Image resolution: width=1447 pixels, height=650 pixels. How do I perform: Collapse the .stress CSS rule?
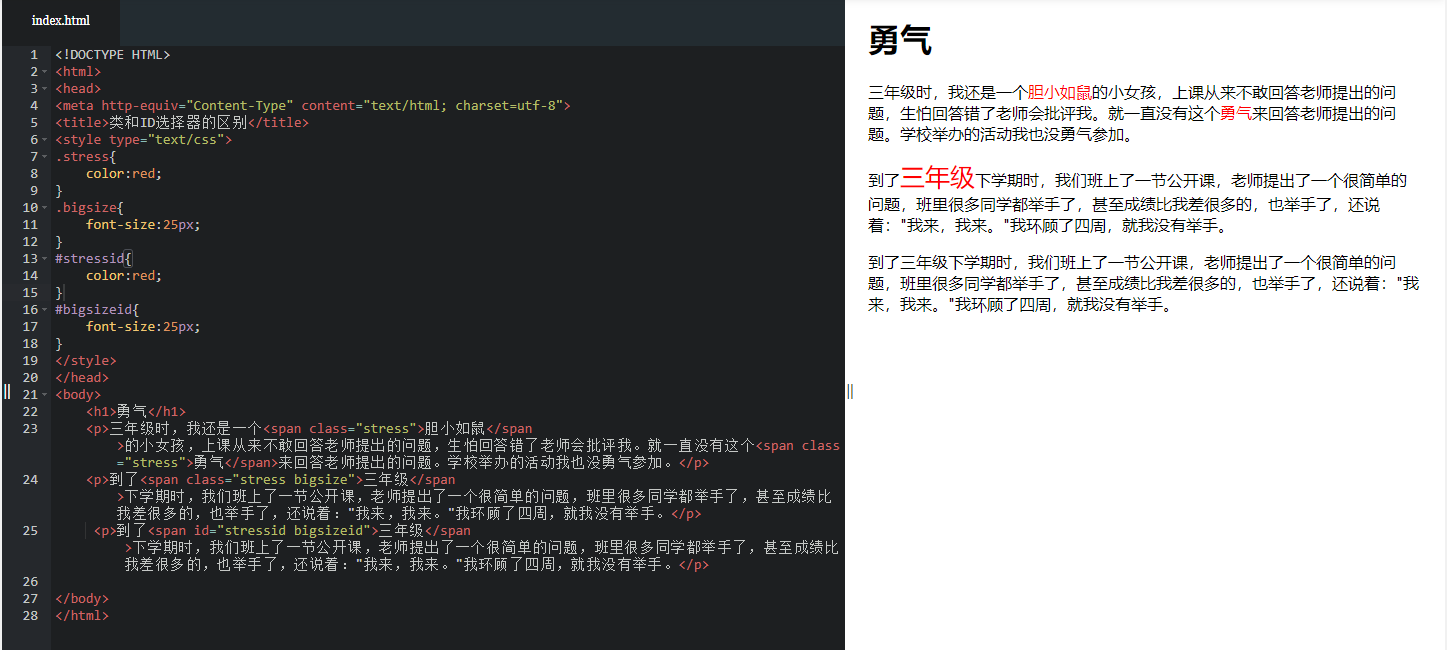(x=45, y=156)
